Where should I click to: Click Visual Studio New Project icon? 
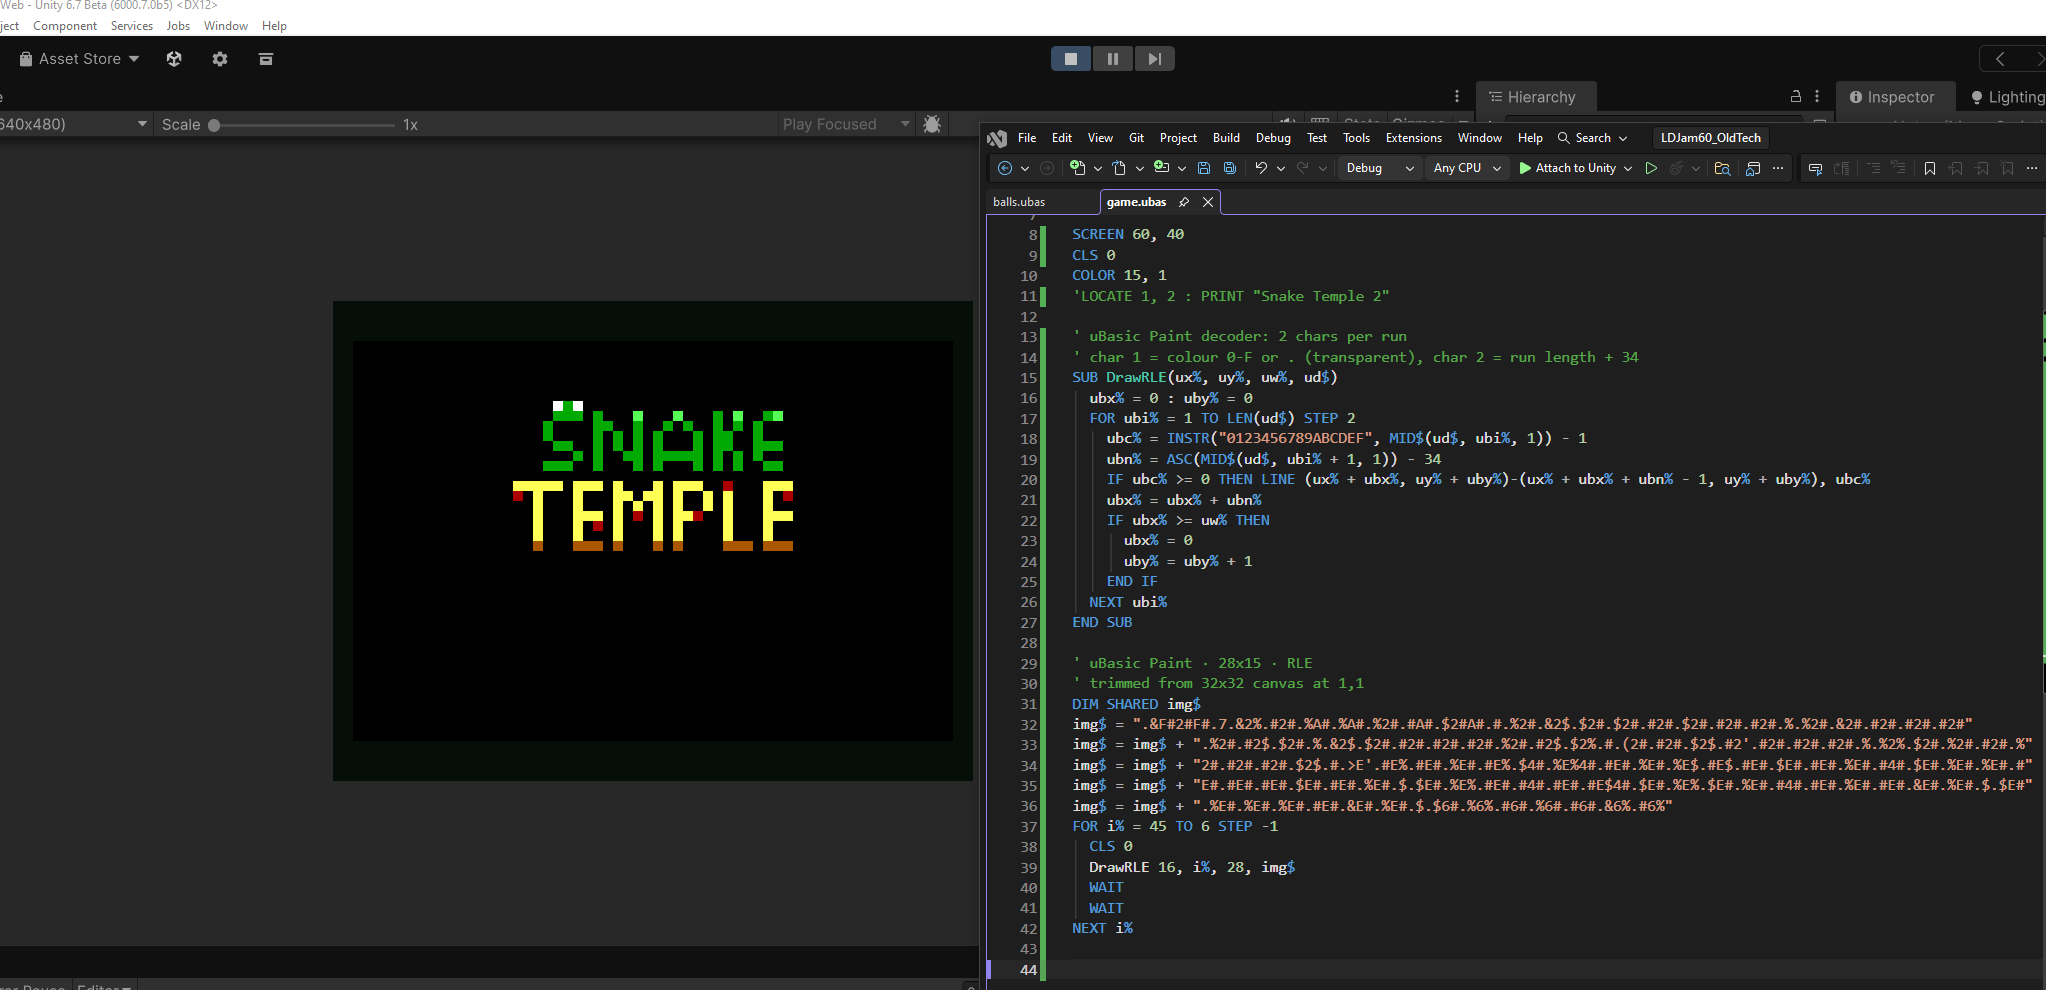(1077, 168)
